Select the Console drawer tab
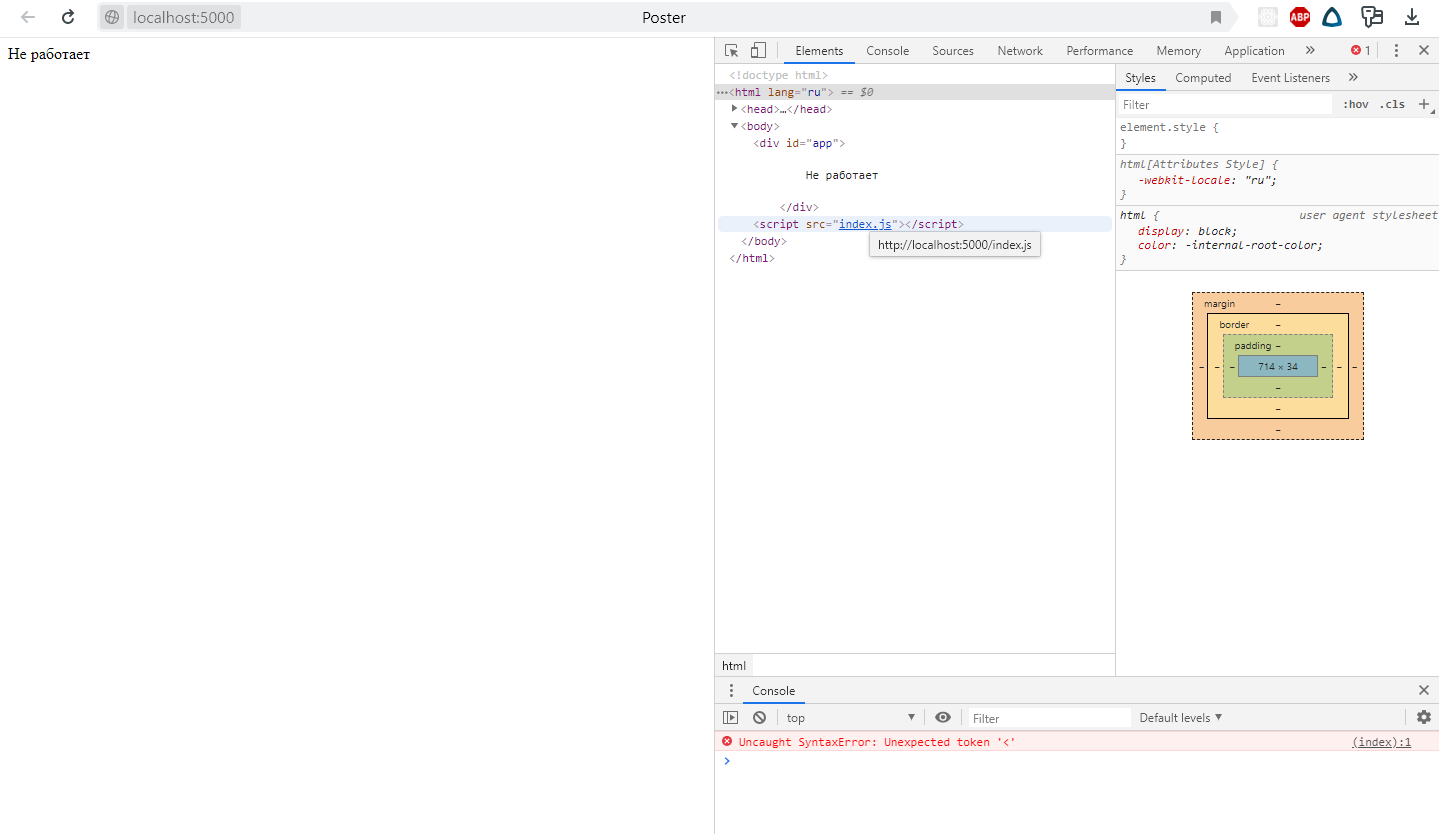1439x834 pixels. coord(774,691)
